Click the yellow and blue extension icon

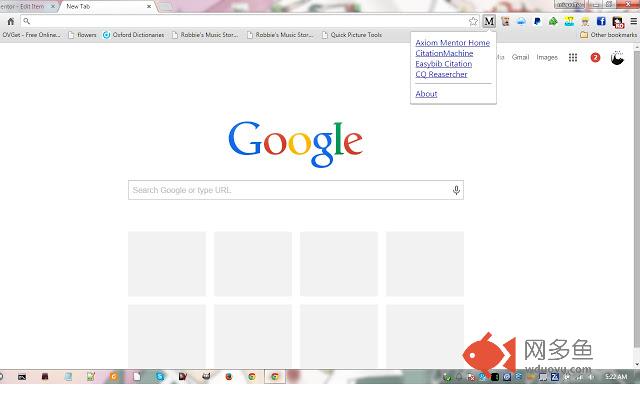pyautogui.click(x=569, y=21)
